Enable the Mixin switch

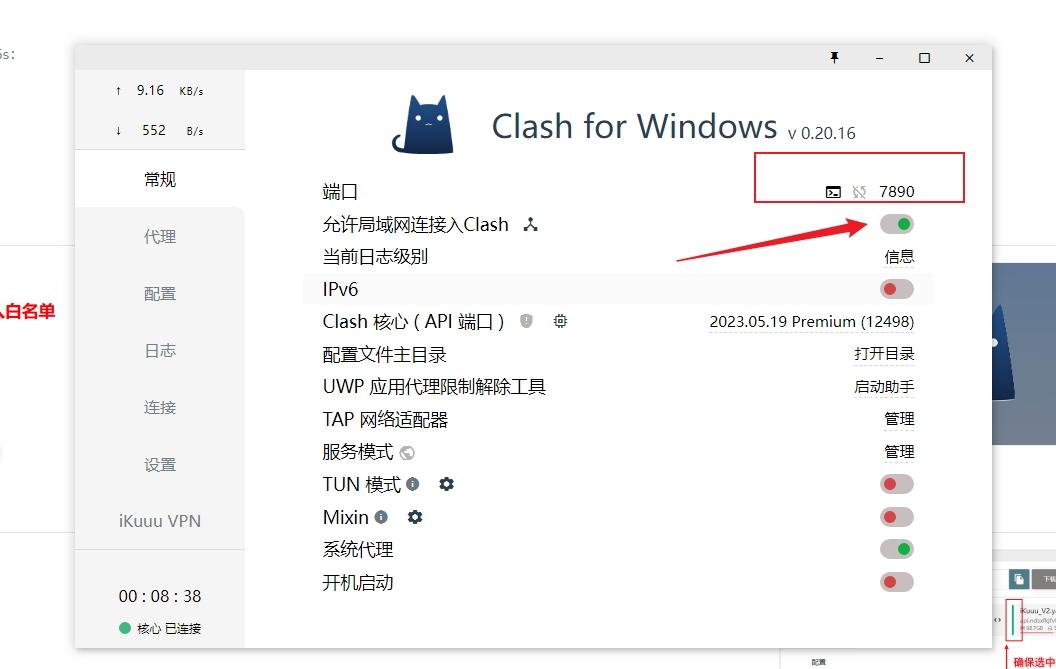point(897,517)
